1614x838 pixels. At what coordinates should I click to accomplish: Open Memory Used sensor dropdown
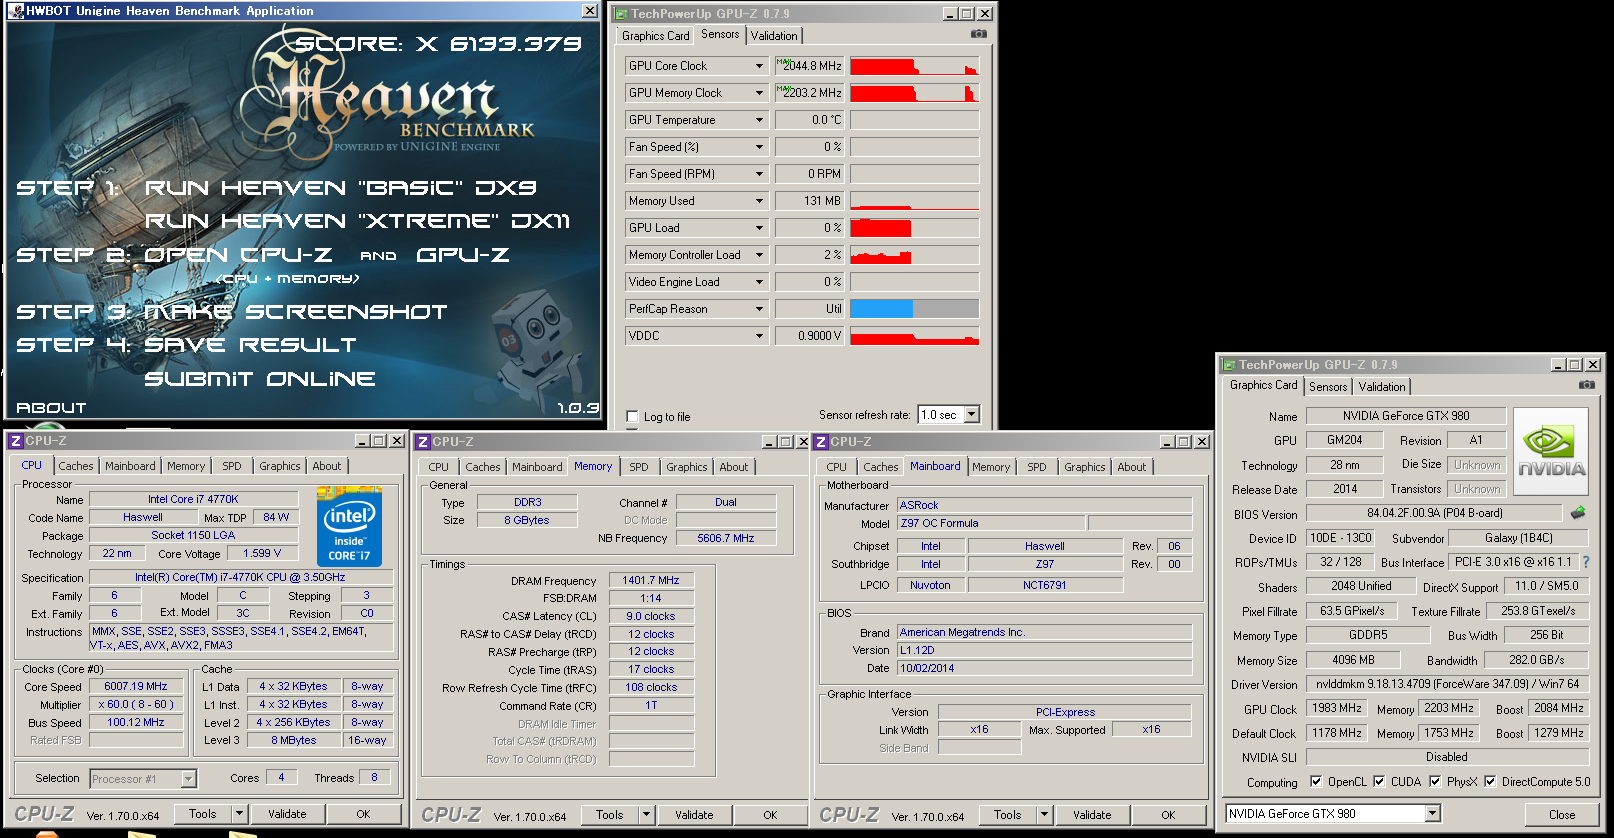[x=759, y=201]
